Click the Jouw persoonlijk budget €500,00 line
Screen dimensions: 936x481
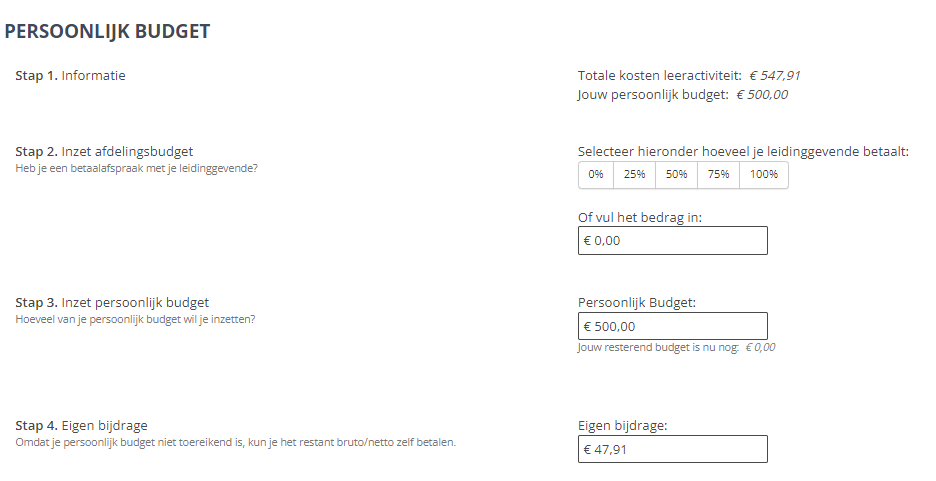pos(683,95)
